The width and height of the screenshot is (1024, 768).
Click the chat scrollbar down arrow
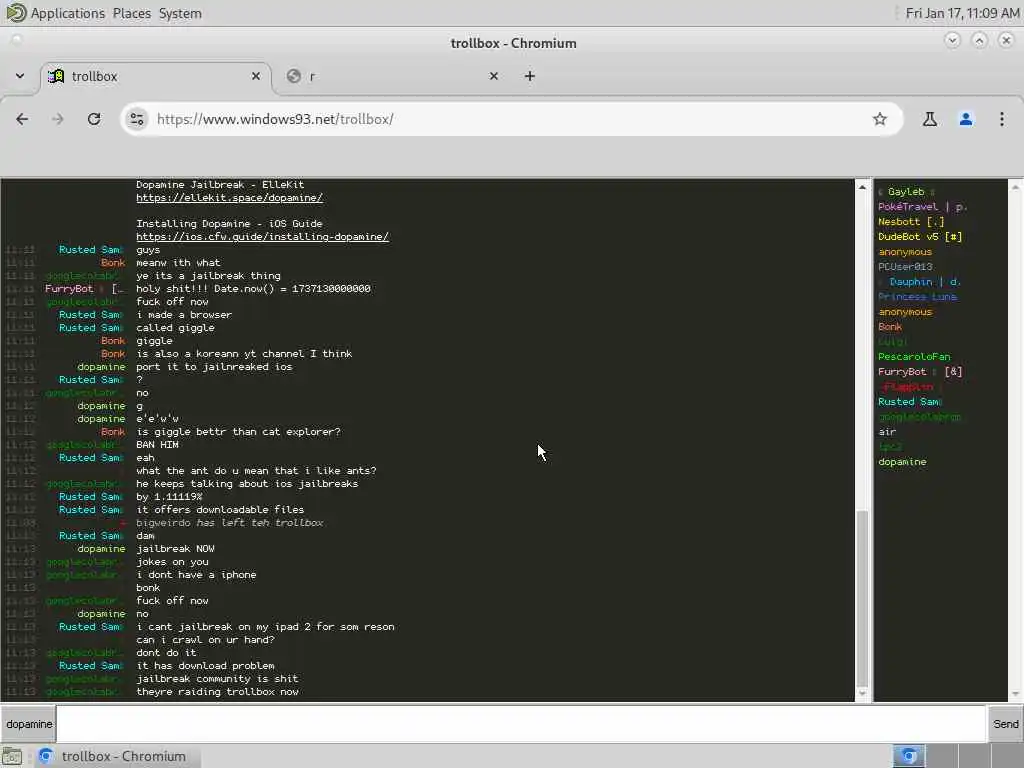862,694
